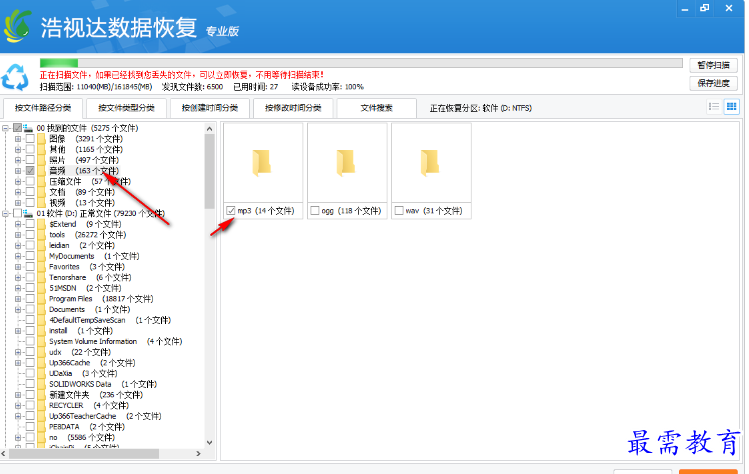This screenshot has width=749, height=474.
Task: Click the 暂停扫描 button
Action: (714, 65)
